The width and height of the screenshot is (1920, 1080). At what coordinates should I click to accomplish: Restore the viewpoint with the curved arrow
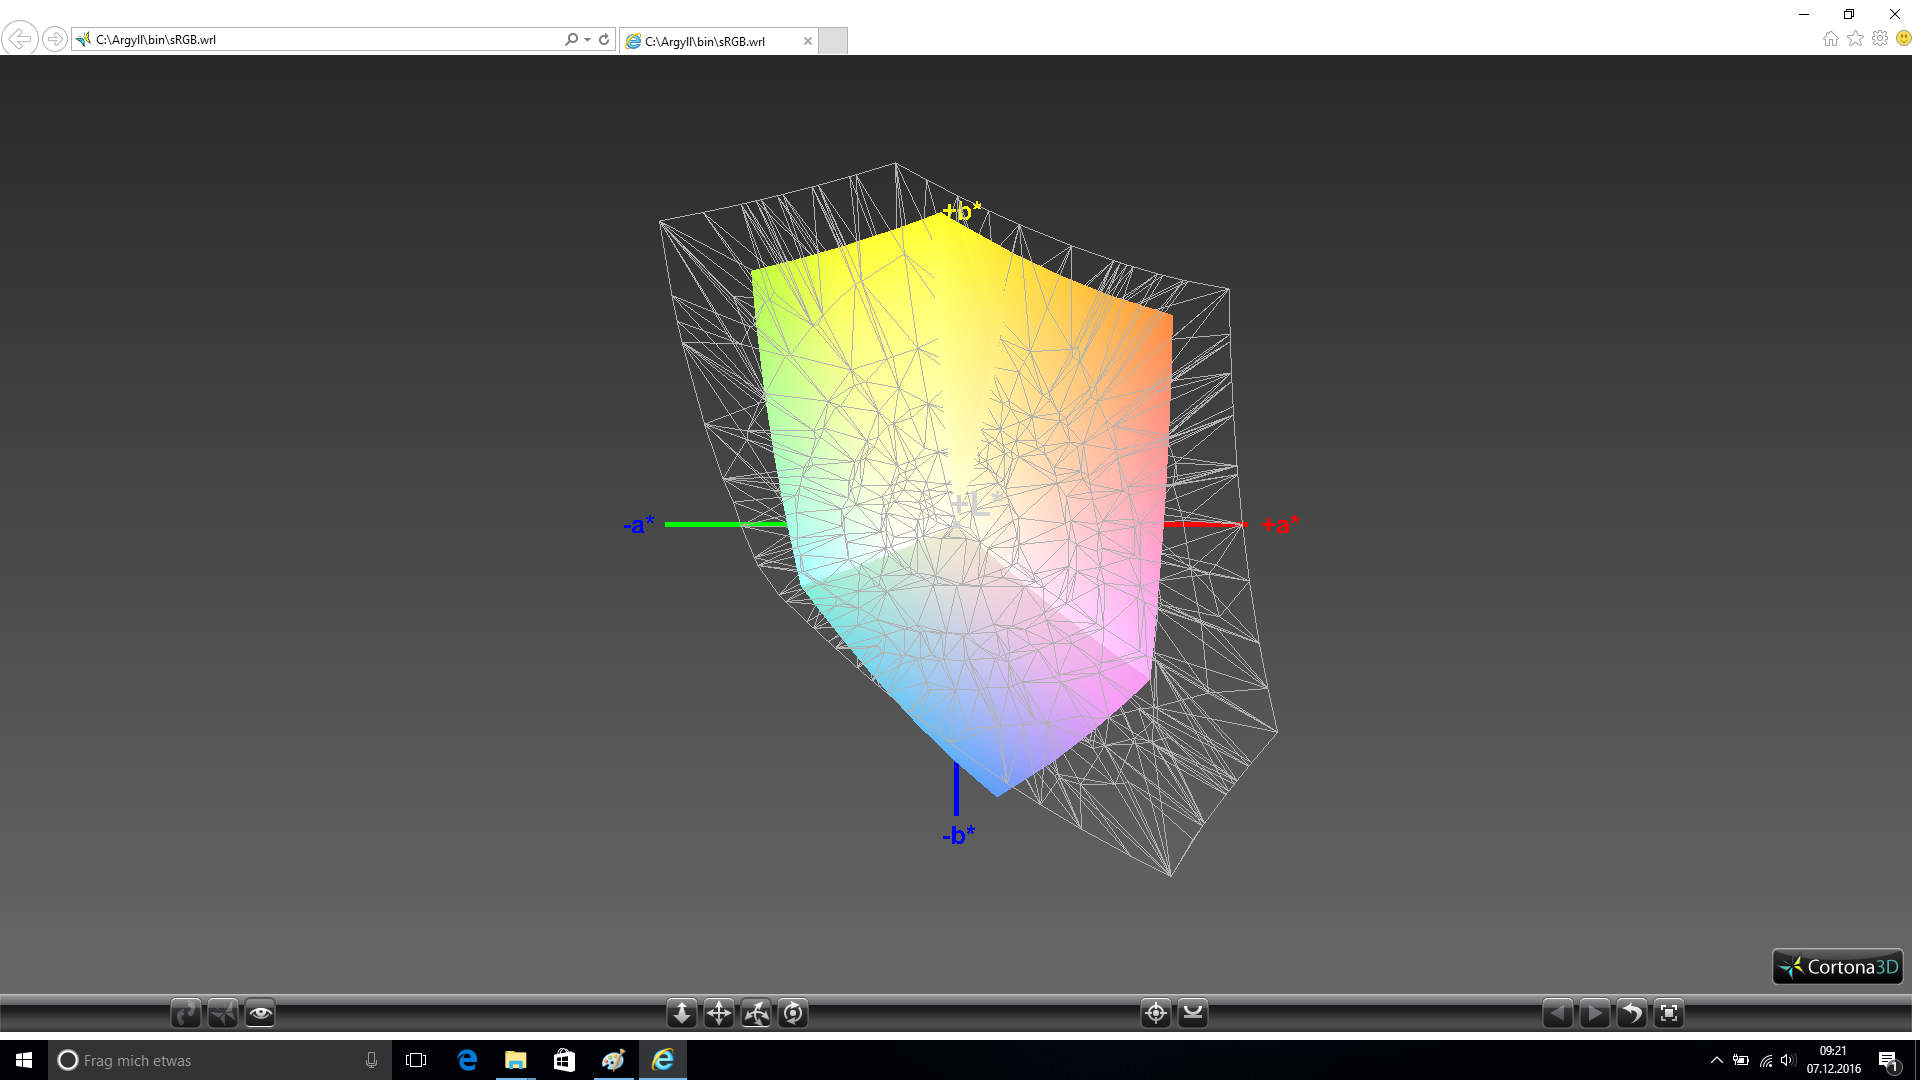point(1631,1014)
